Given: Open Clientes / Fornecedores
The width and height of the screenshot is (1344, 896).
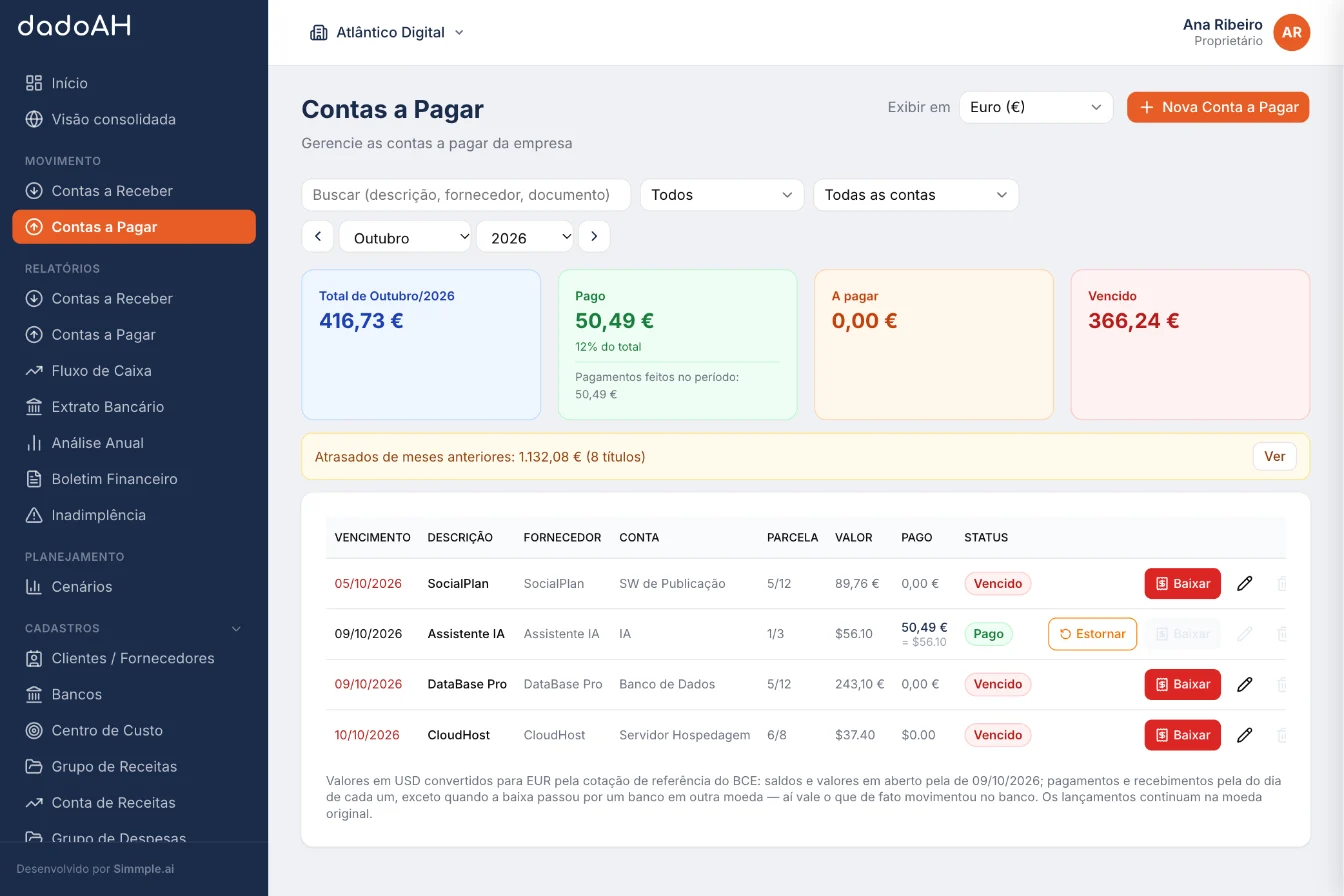Looking at the screenshot, I should click(134, 658).
